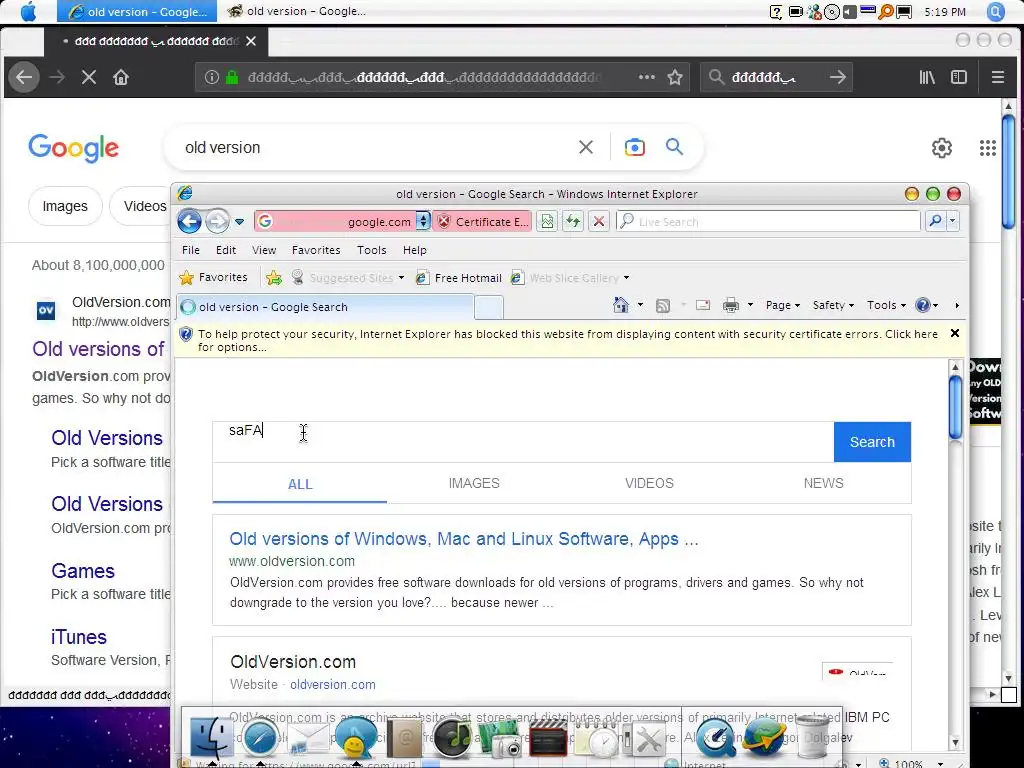Stop loading in Firefox window
The image size is (1024, 768).
coord(89,77)
